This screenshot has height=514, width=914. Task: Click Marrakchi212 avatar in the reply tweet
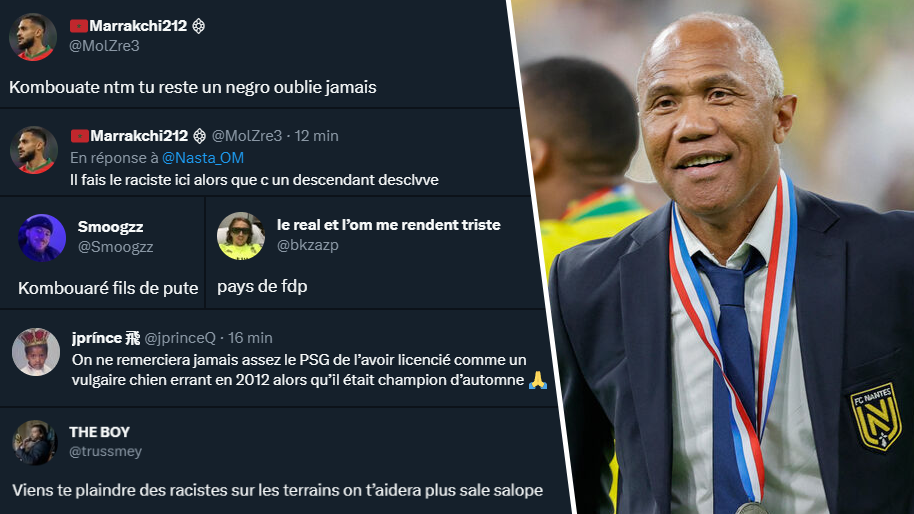(x=34, y=150)
